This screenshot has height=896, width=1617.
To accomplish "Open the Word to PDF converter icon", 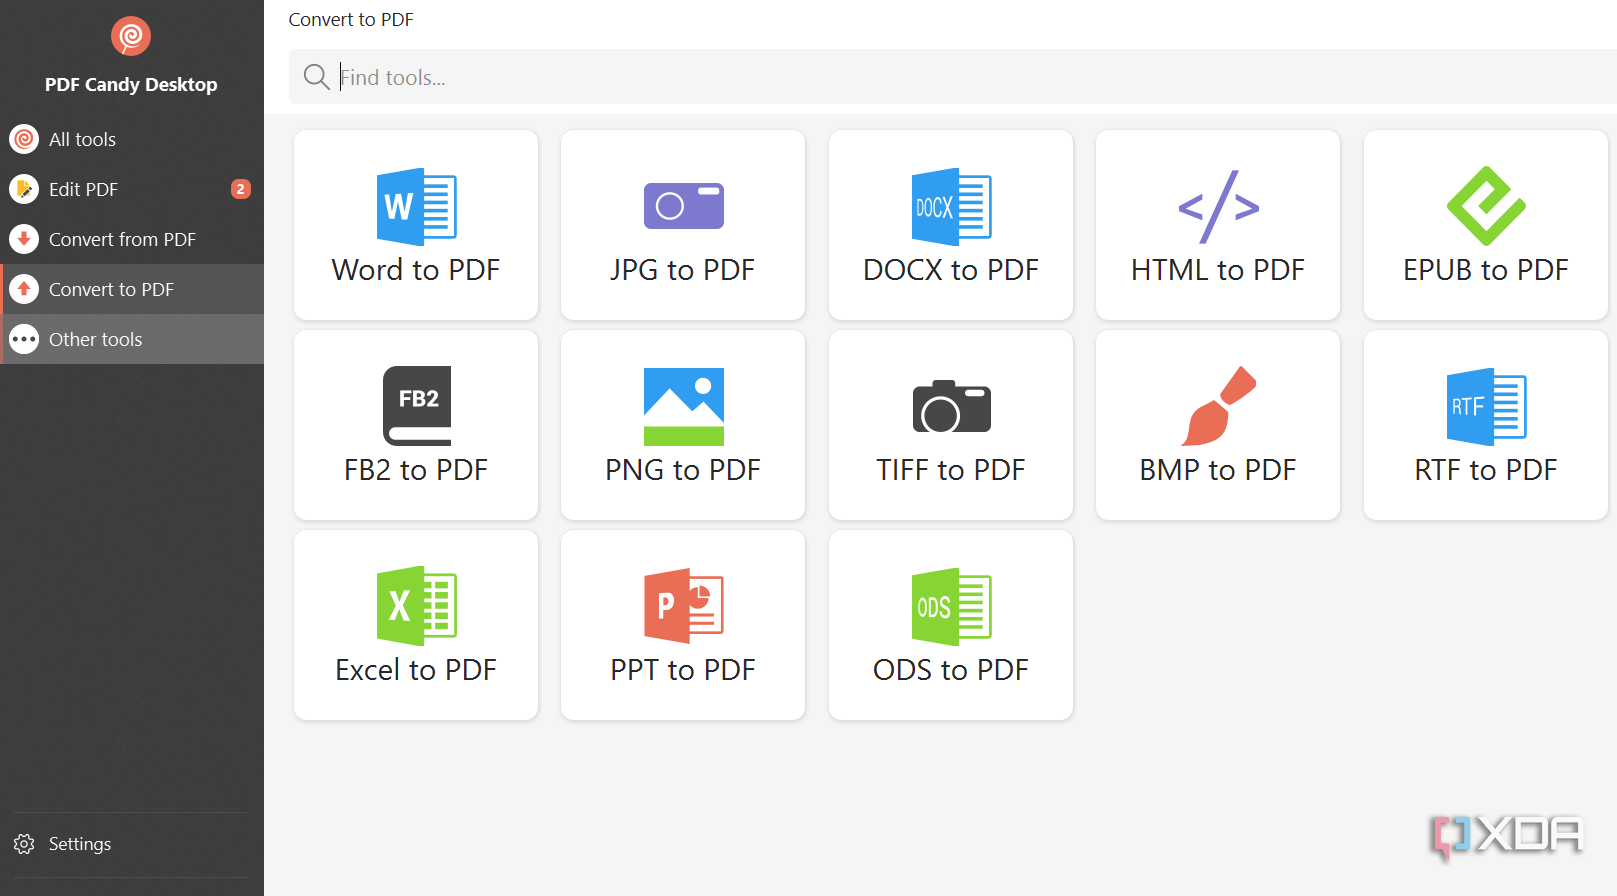I will (416, 206).
